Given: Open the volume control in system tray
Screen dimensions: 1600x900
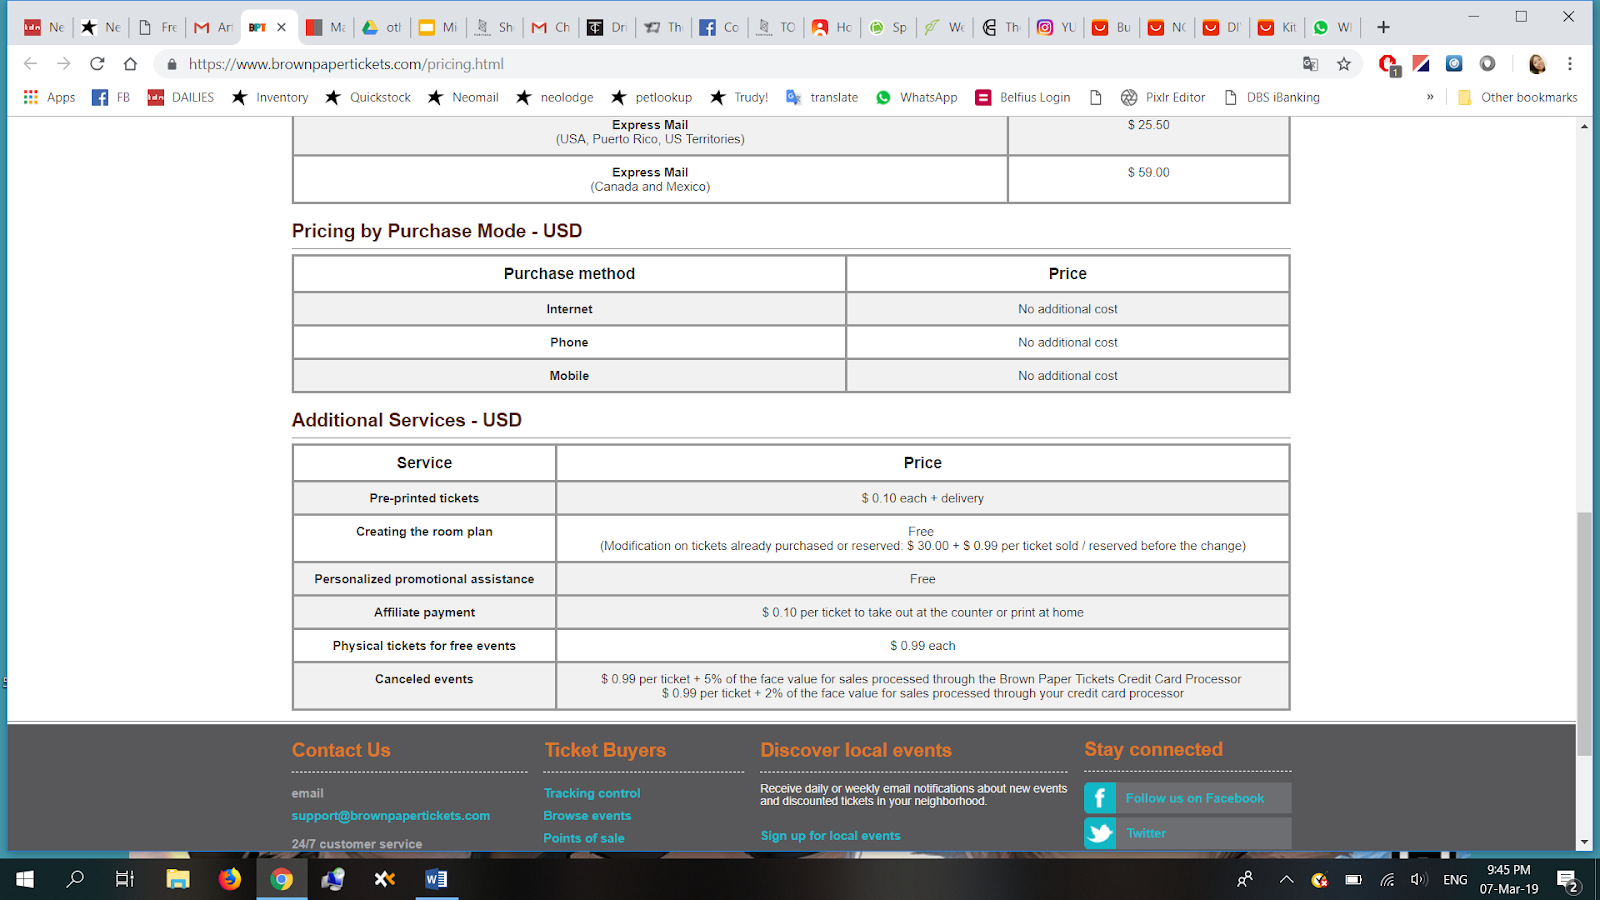Looking at the screenshot, I should (x=1418, y=880).
